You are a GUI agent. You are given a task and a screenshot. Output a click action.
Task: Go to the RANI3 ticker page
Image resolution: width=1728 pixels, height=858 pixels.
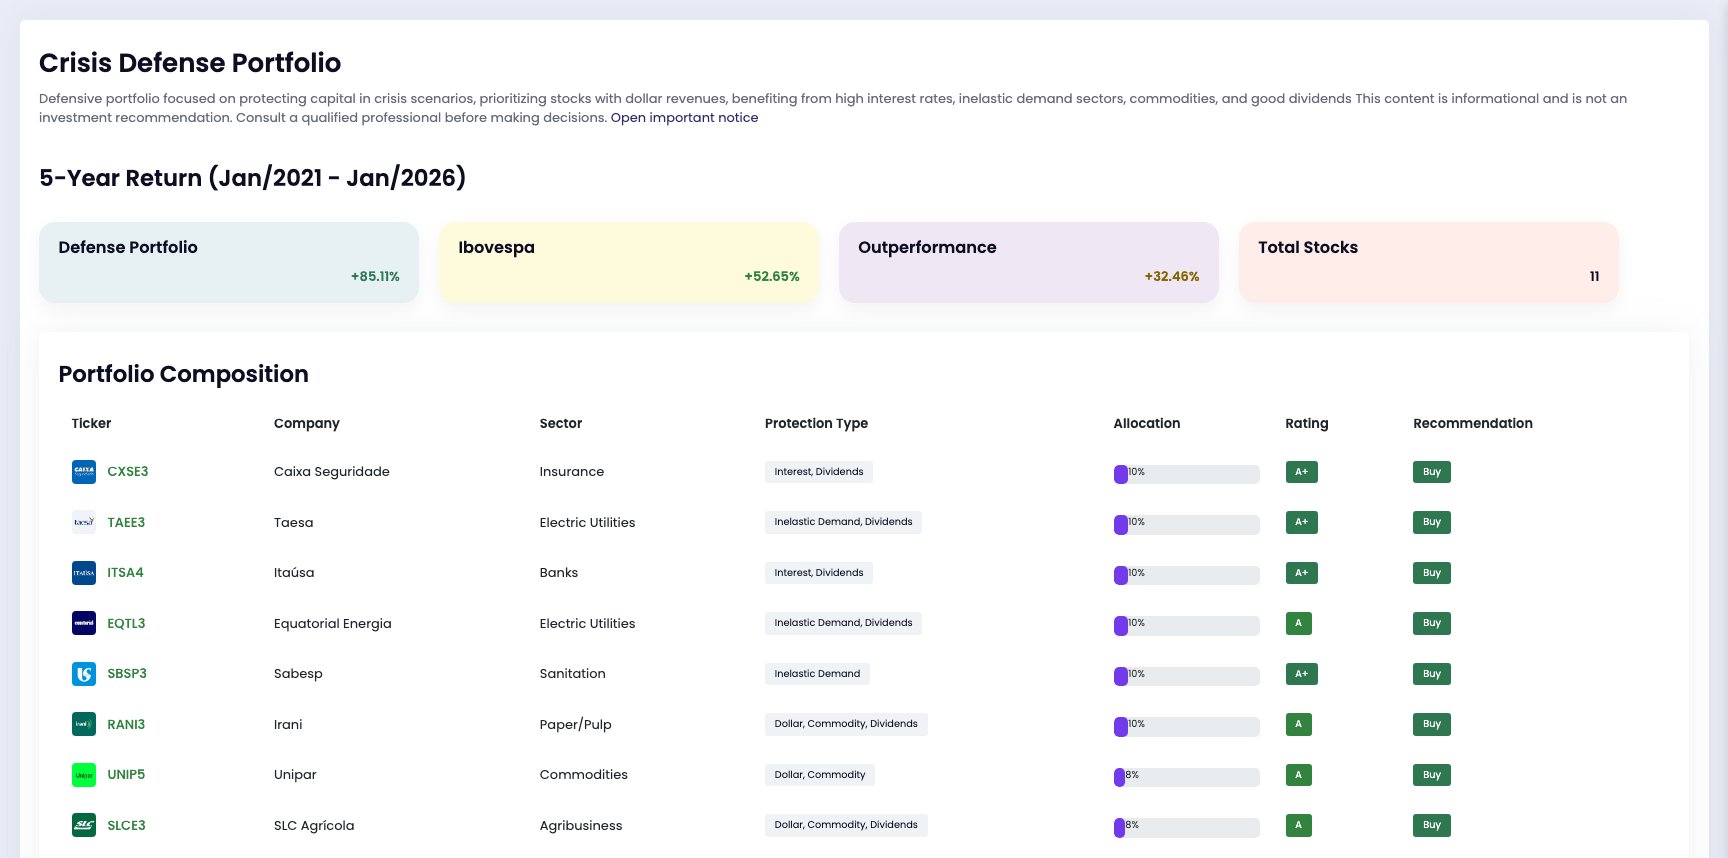tap(126, 724)
